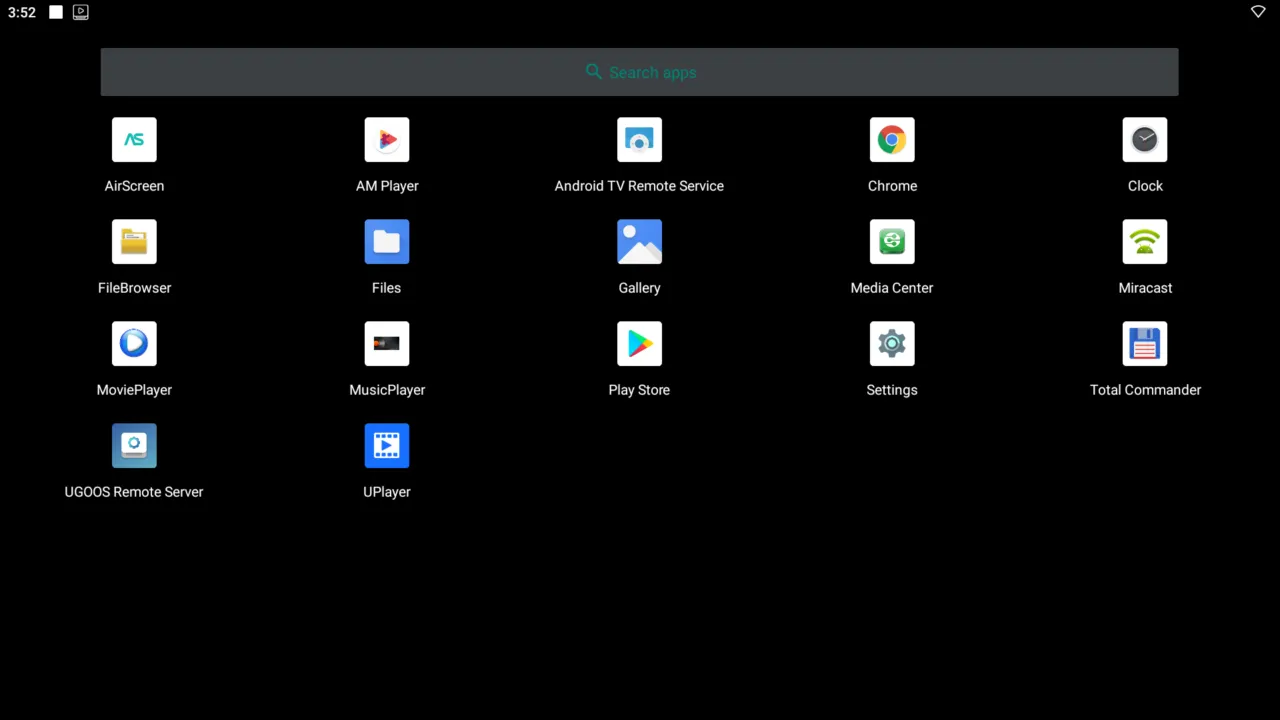Open the Play Store
This screenshot has height=720, width=1280.
coord(639,344)
